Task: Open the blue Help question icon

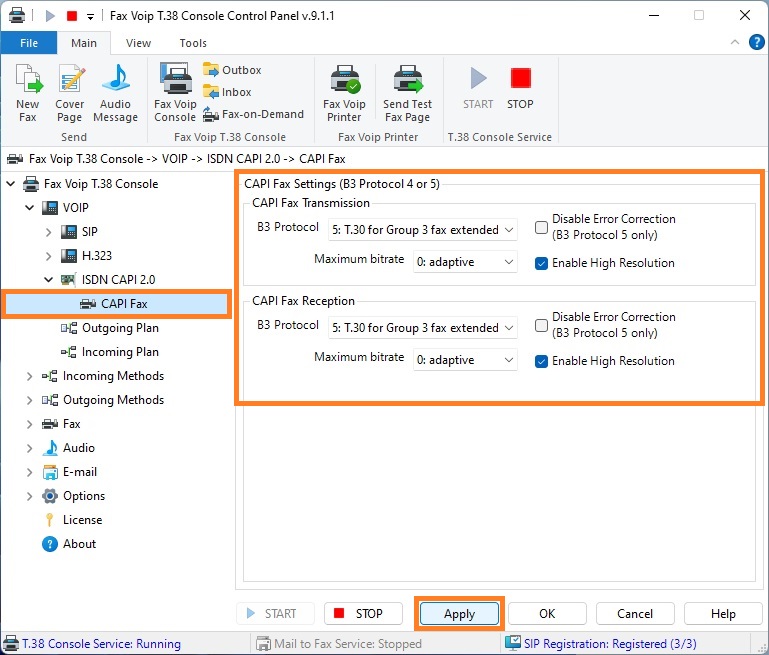Action: (756, 43)
